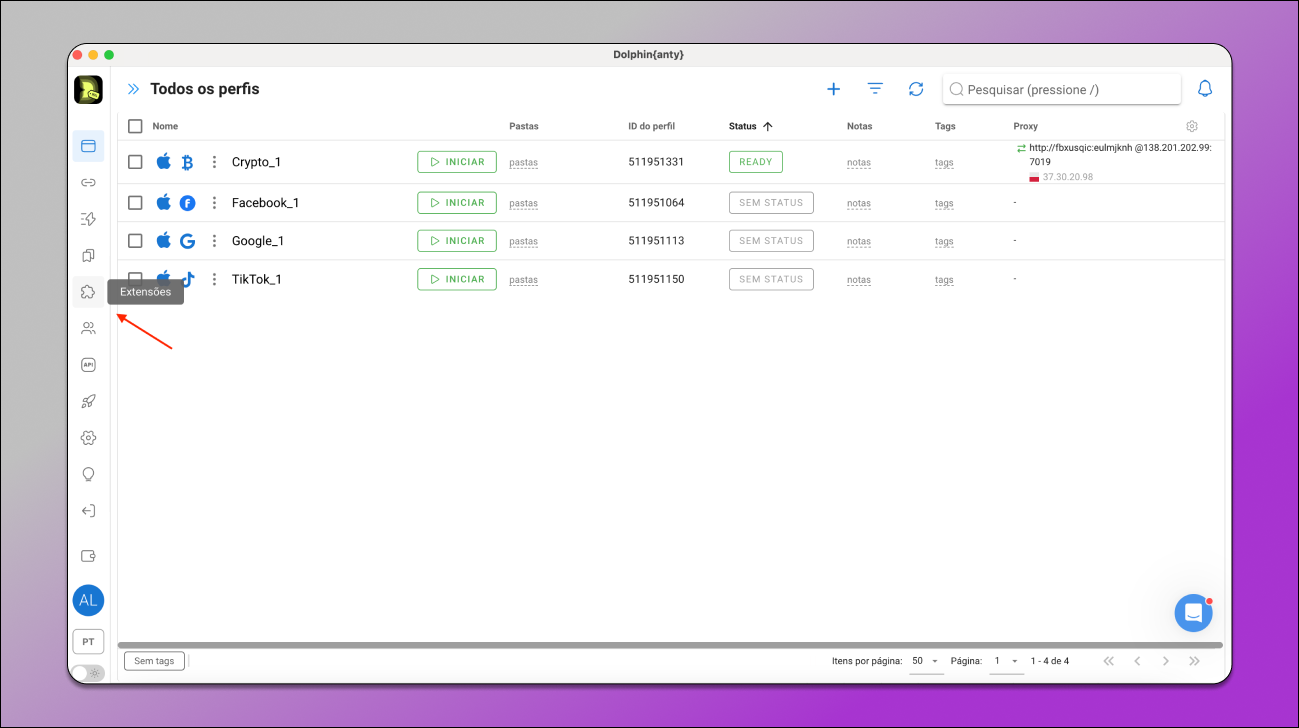The image size is (1299, 728).
Task: Click the Proxy column header
Action: 1025,126
